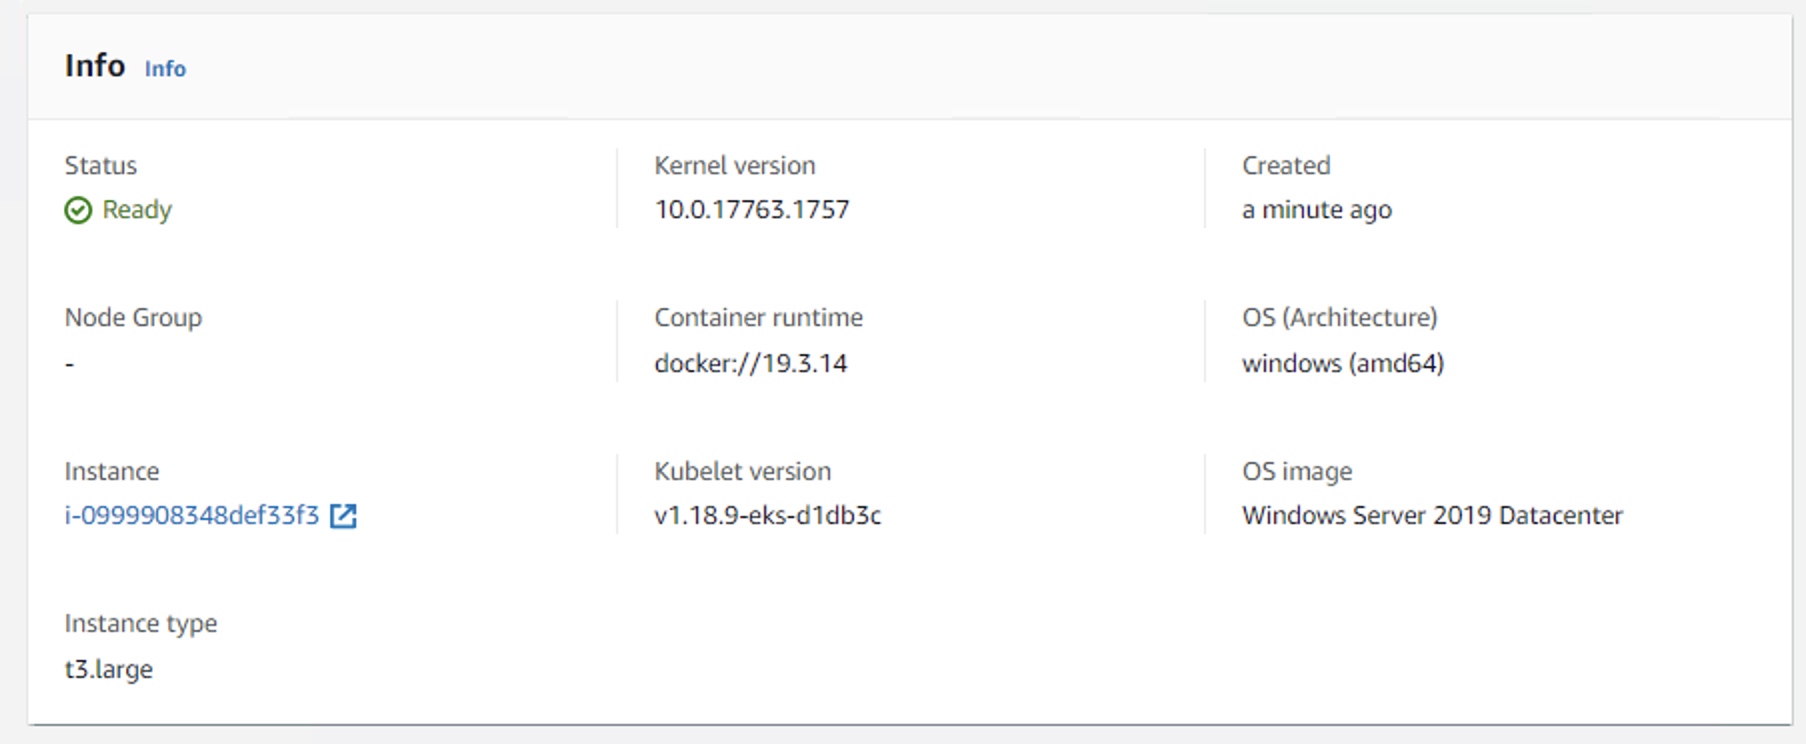Click the Node Group label
Image resolution: width=1806 pixels, height=744 pixels.
(133, 318)
